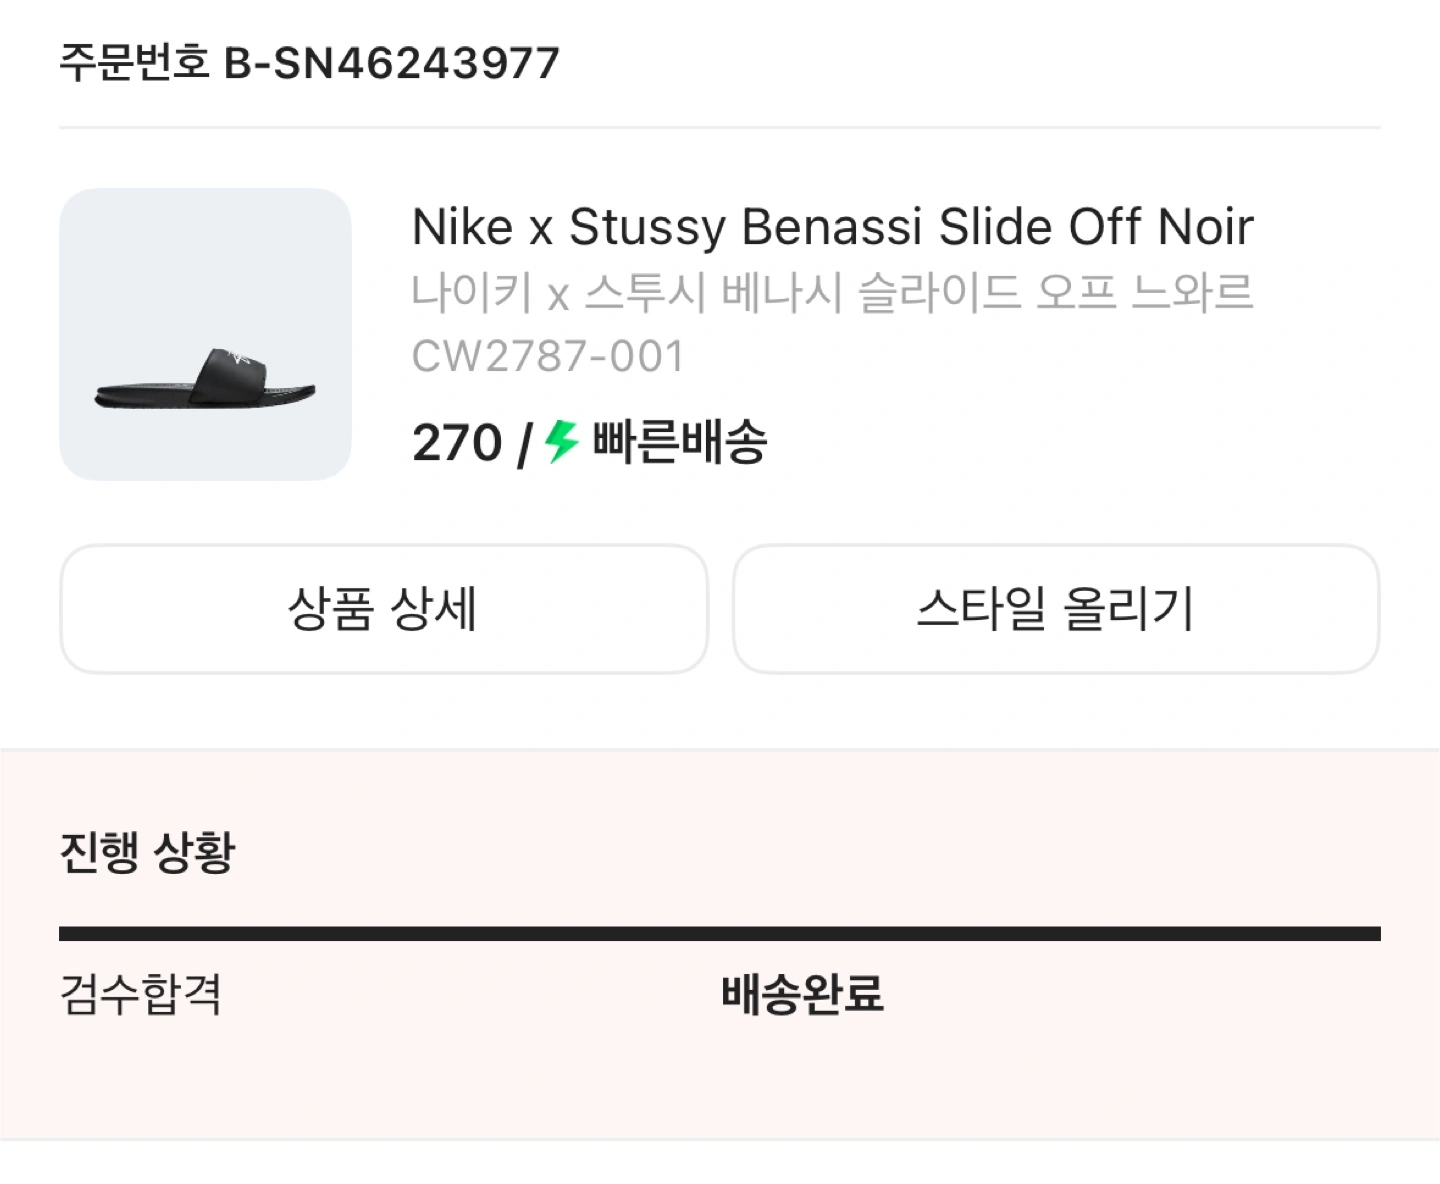Select the size 270 text
This screenshot has height=1184, width=1440.
coord(457,442)
